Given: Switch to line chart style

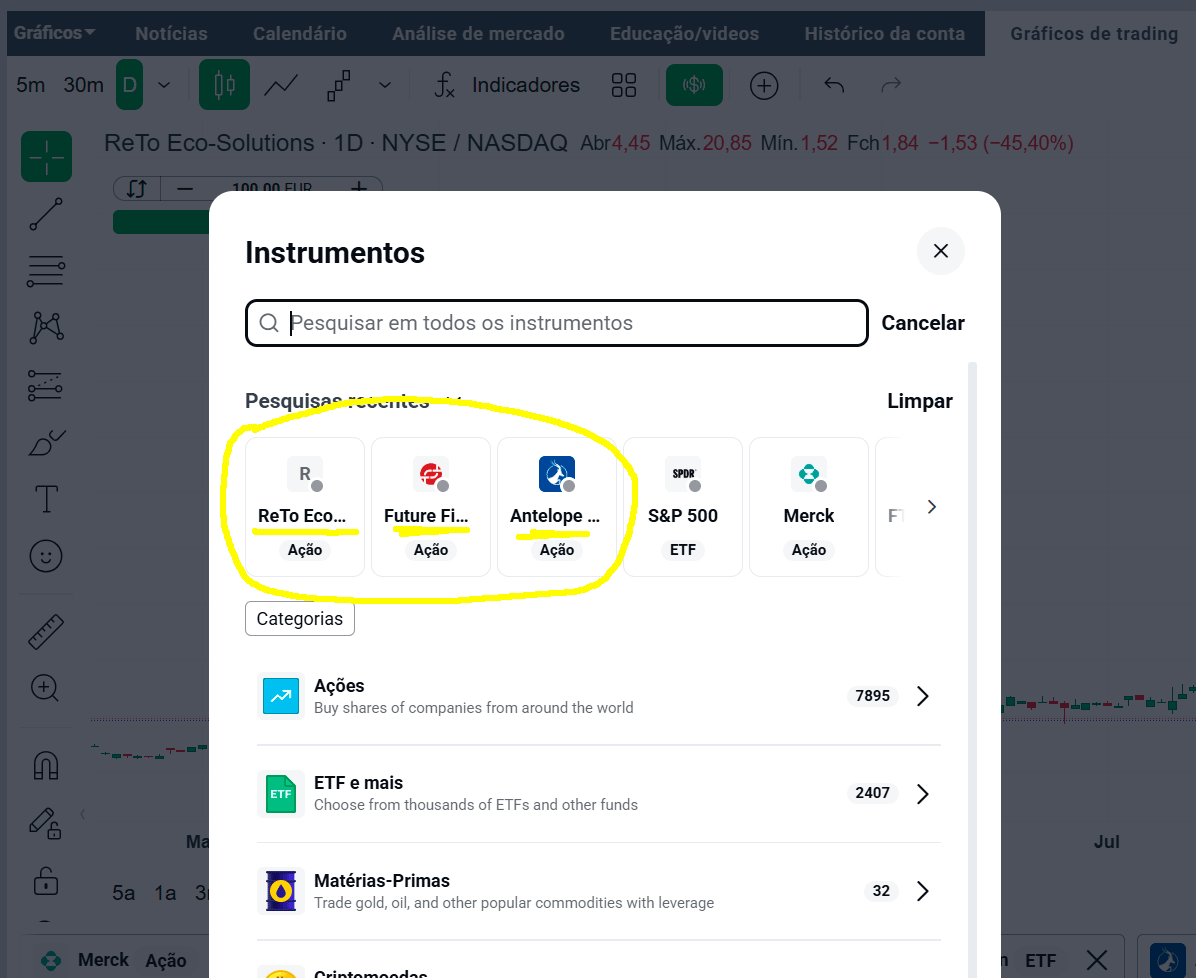Looking at the screenshot, I should pyautogui.click(x=281, y=85).
